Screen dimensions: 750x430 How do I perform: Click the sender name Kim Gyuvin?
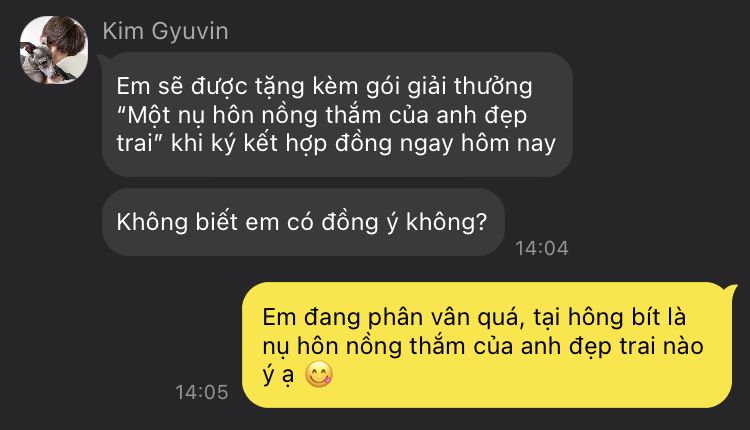pyautogui.click(x=165, y=31)
